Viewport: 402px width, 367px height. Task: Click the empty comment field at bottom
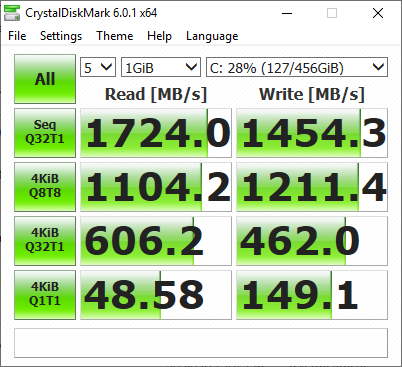(201, 343)
